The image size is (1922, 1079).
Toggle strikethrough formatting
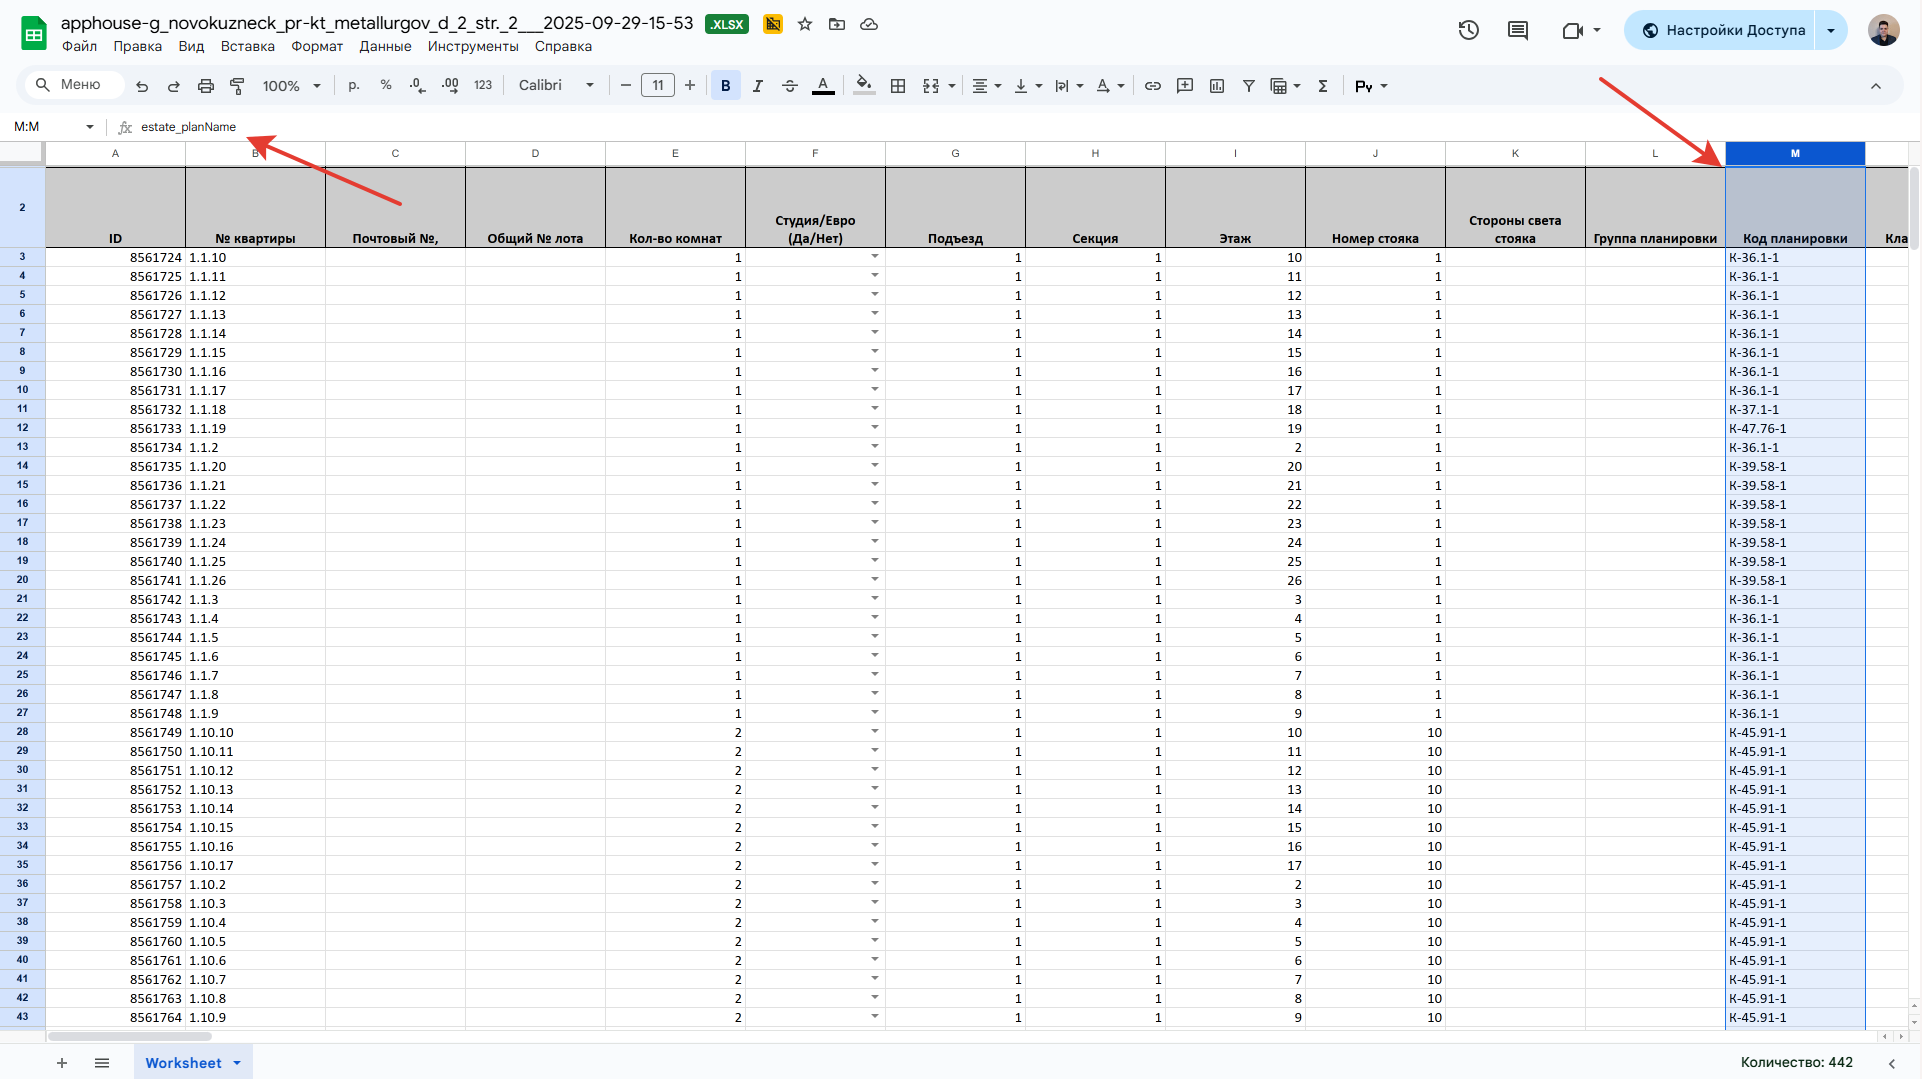[x=789, y=86]
